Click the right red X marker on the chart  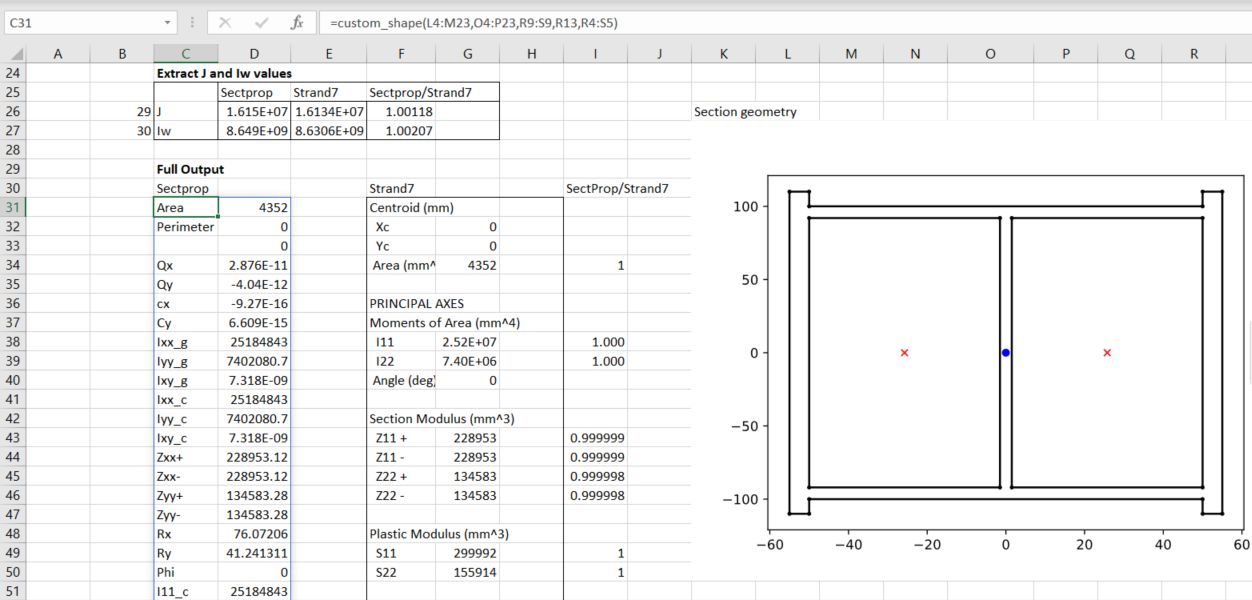tap(1106, 352)
